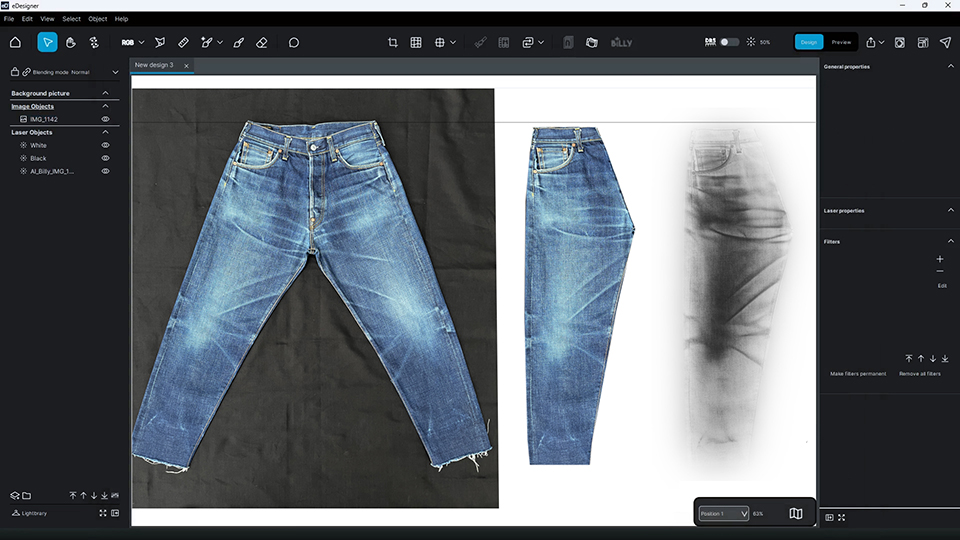Select the AI_Billy_IMG_1 laser object

tap(52, 171)
